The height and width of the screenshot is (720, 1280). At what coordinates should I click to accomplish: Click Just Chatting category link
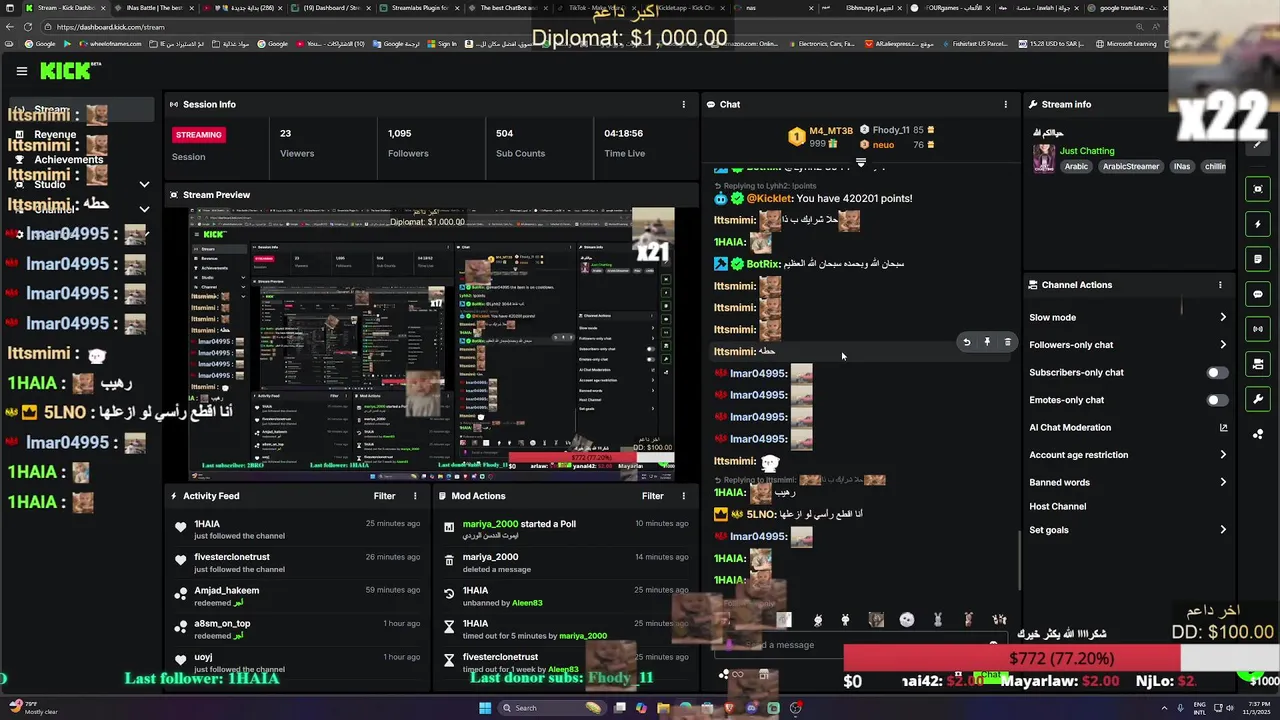point(1086,151)
